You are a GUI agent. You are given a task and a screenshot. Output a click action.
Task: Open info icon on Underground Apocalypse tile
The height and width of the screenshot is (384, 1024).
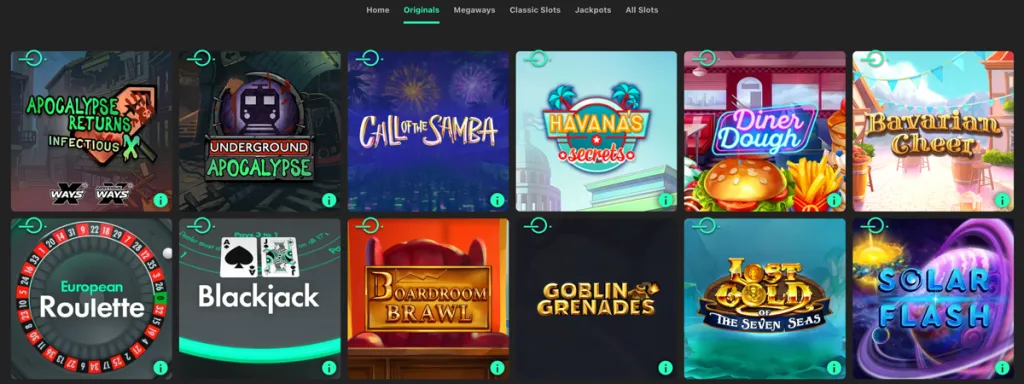(x=329, y=200)
